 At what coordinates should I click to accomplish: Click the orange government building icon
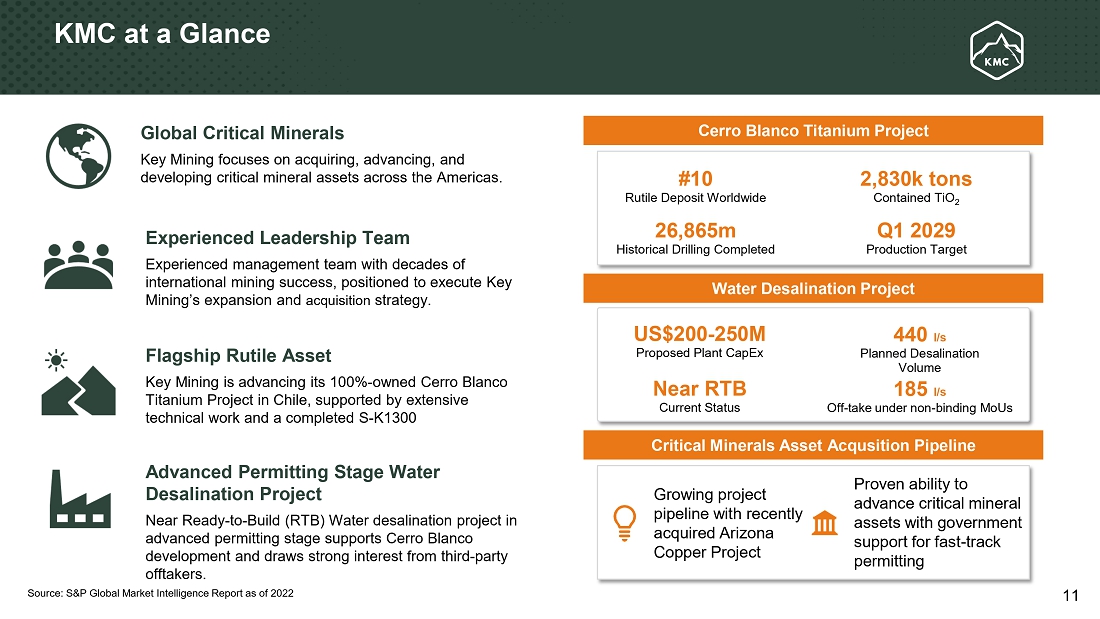825,522
